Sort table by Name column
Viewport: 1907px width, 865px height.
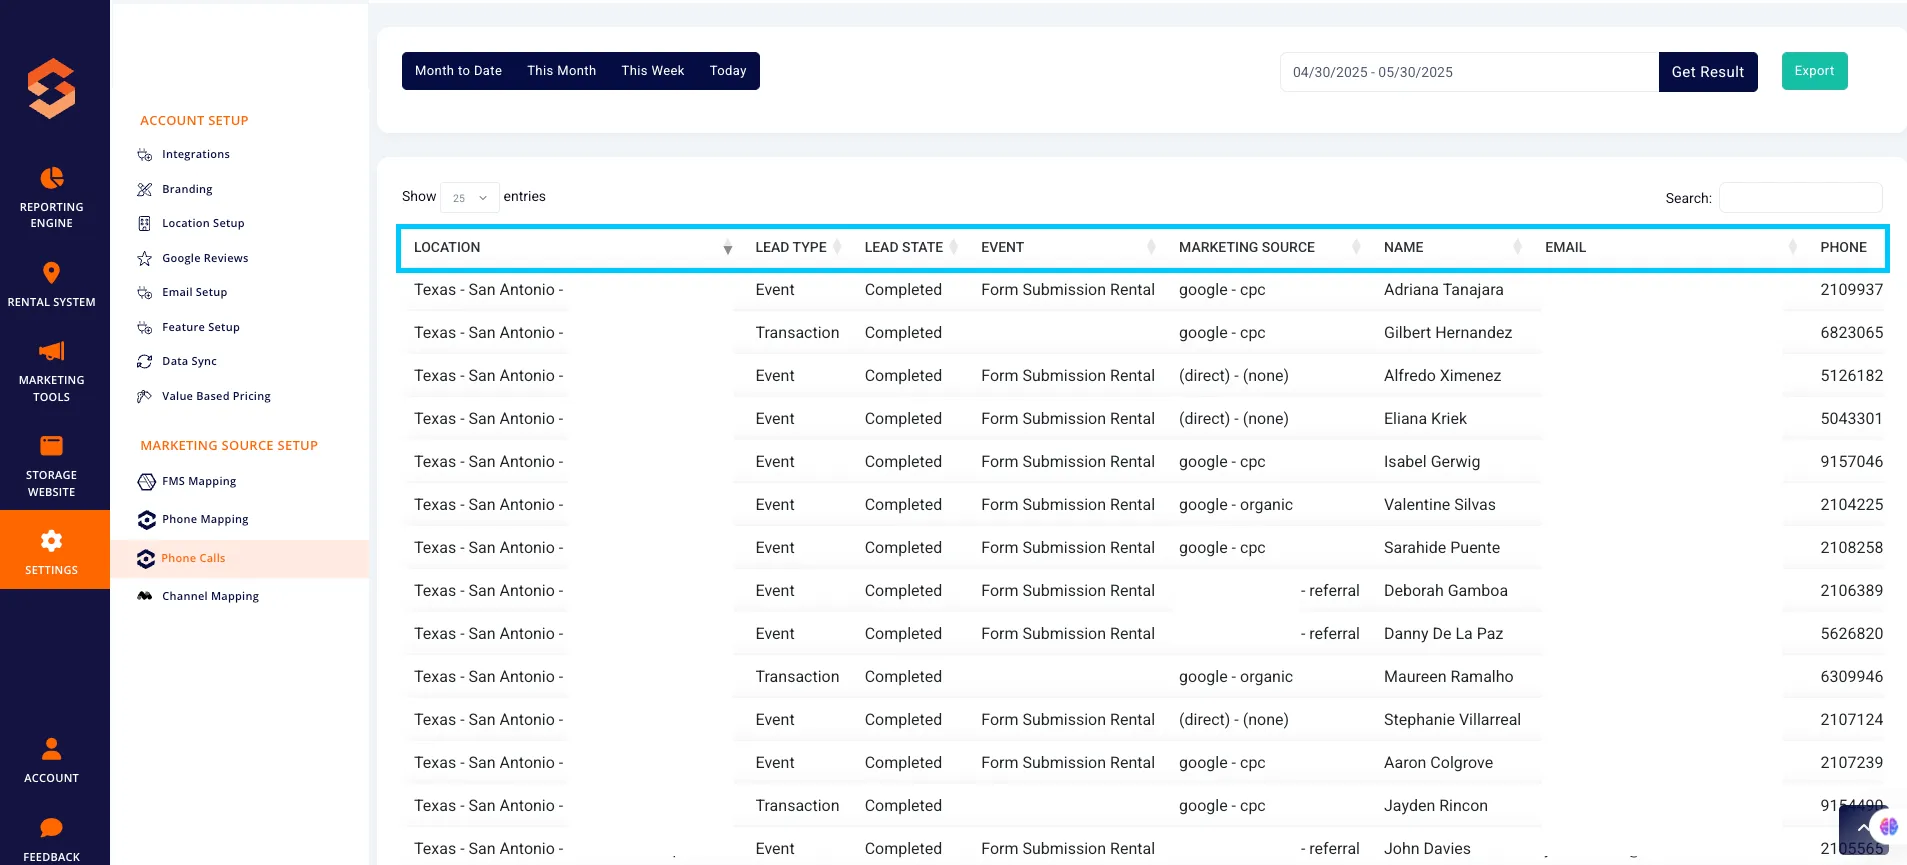click(x=1453, y=248)
